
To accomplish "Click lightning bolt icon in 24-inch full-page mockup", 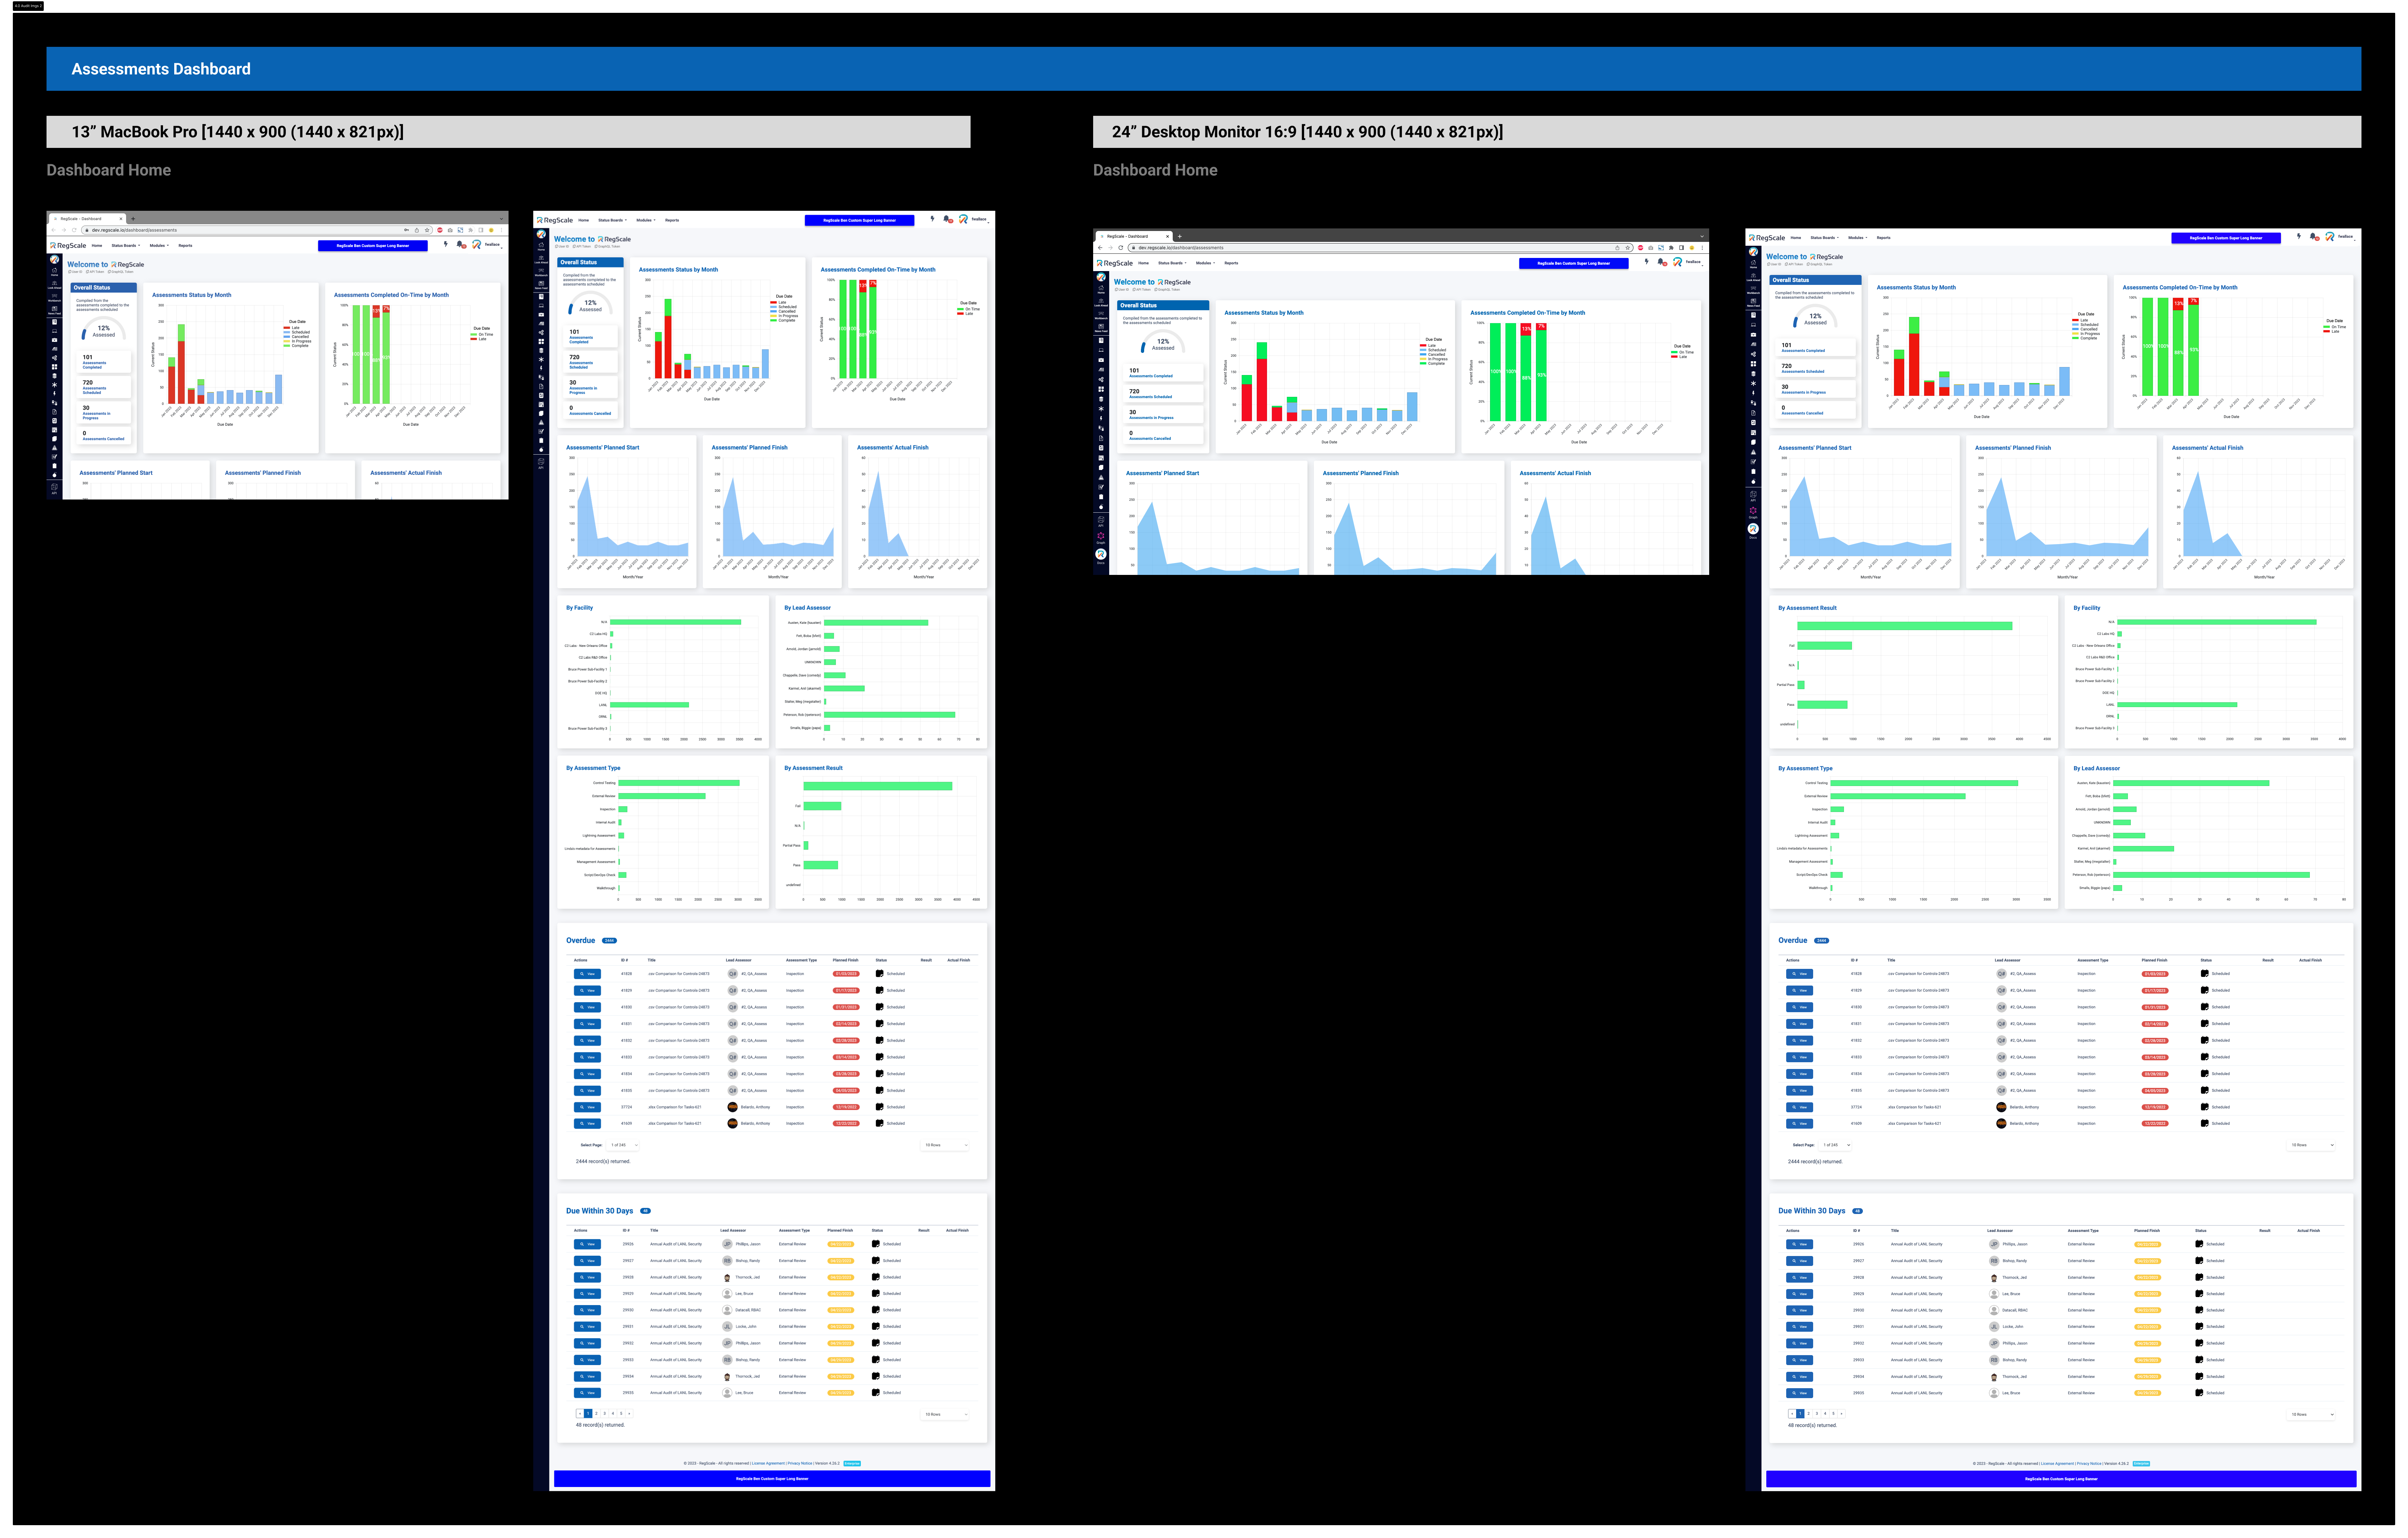I will pyautogui.click(x=2299, y=236).
